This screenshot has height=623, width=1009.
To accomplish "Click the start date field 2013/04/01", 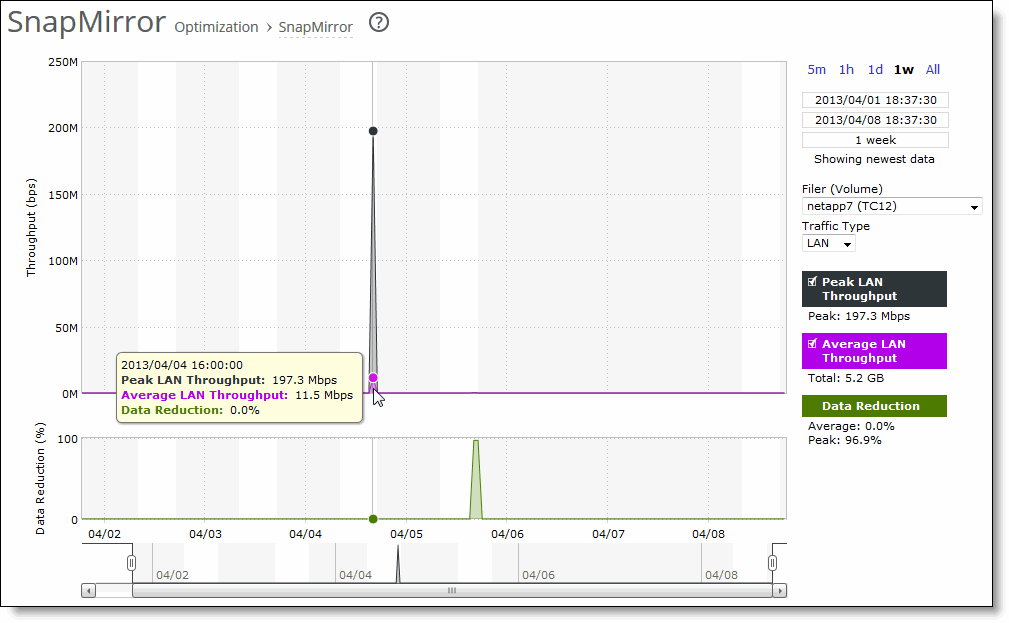I will point(874,99).
